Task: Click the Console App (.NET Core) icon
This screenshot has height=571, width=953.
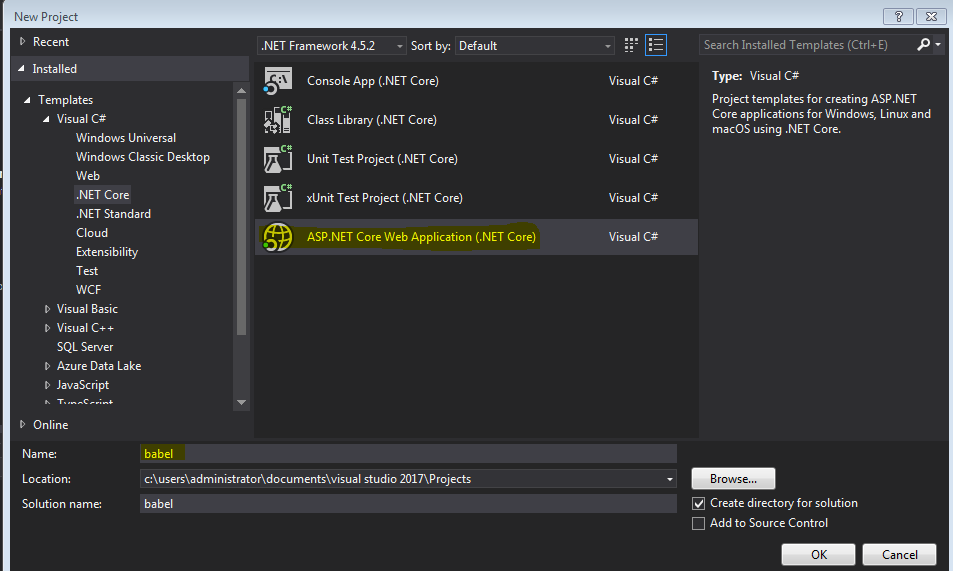Action: pos(278,81)
